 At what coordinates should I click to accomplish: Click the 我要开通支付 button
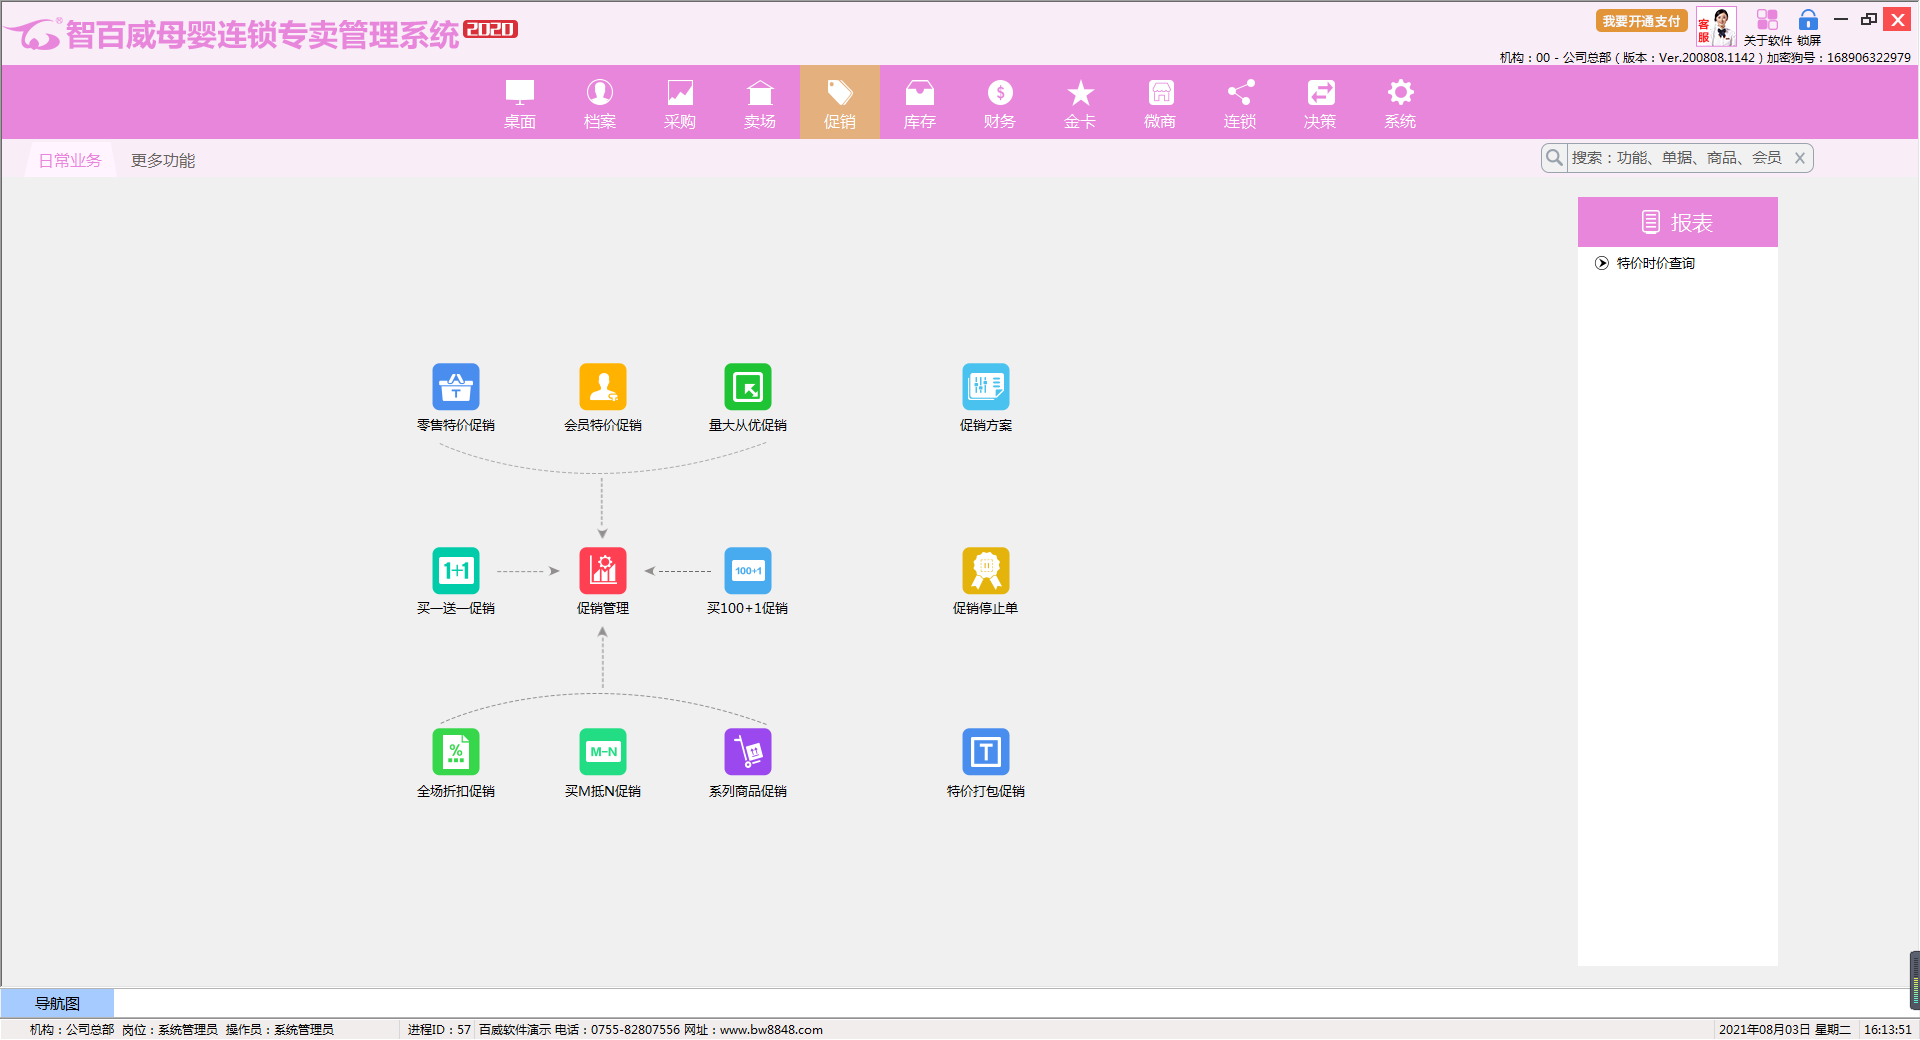tap(1641, 21)
